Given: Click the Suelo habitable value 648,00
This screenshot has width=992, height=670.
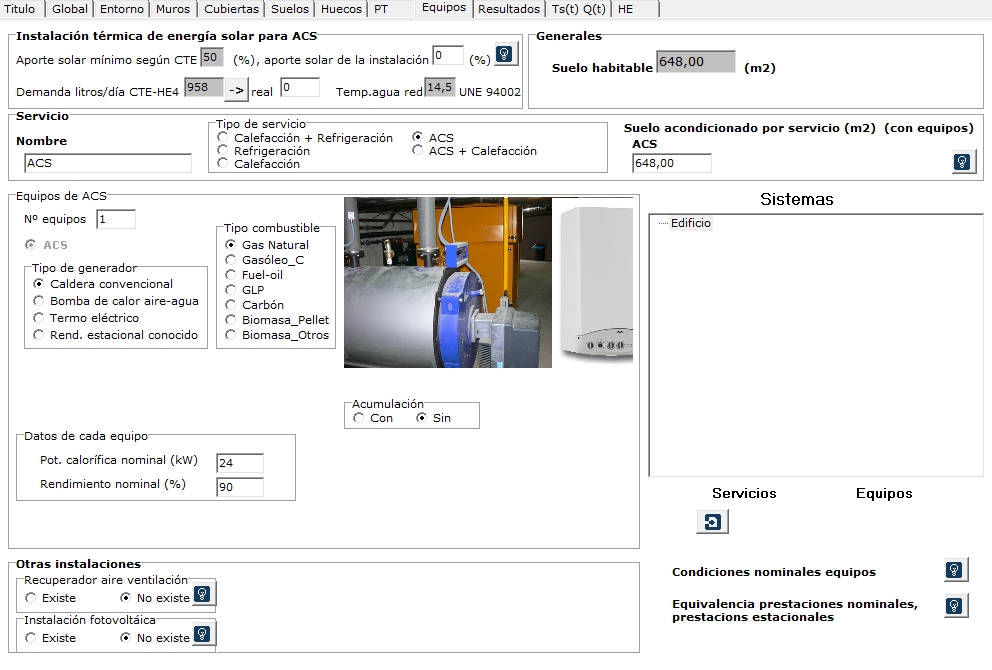Looking at the screenshot, I should (696, 61).
